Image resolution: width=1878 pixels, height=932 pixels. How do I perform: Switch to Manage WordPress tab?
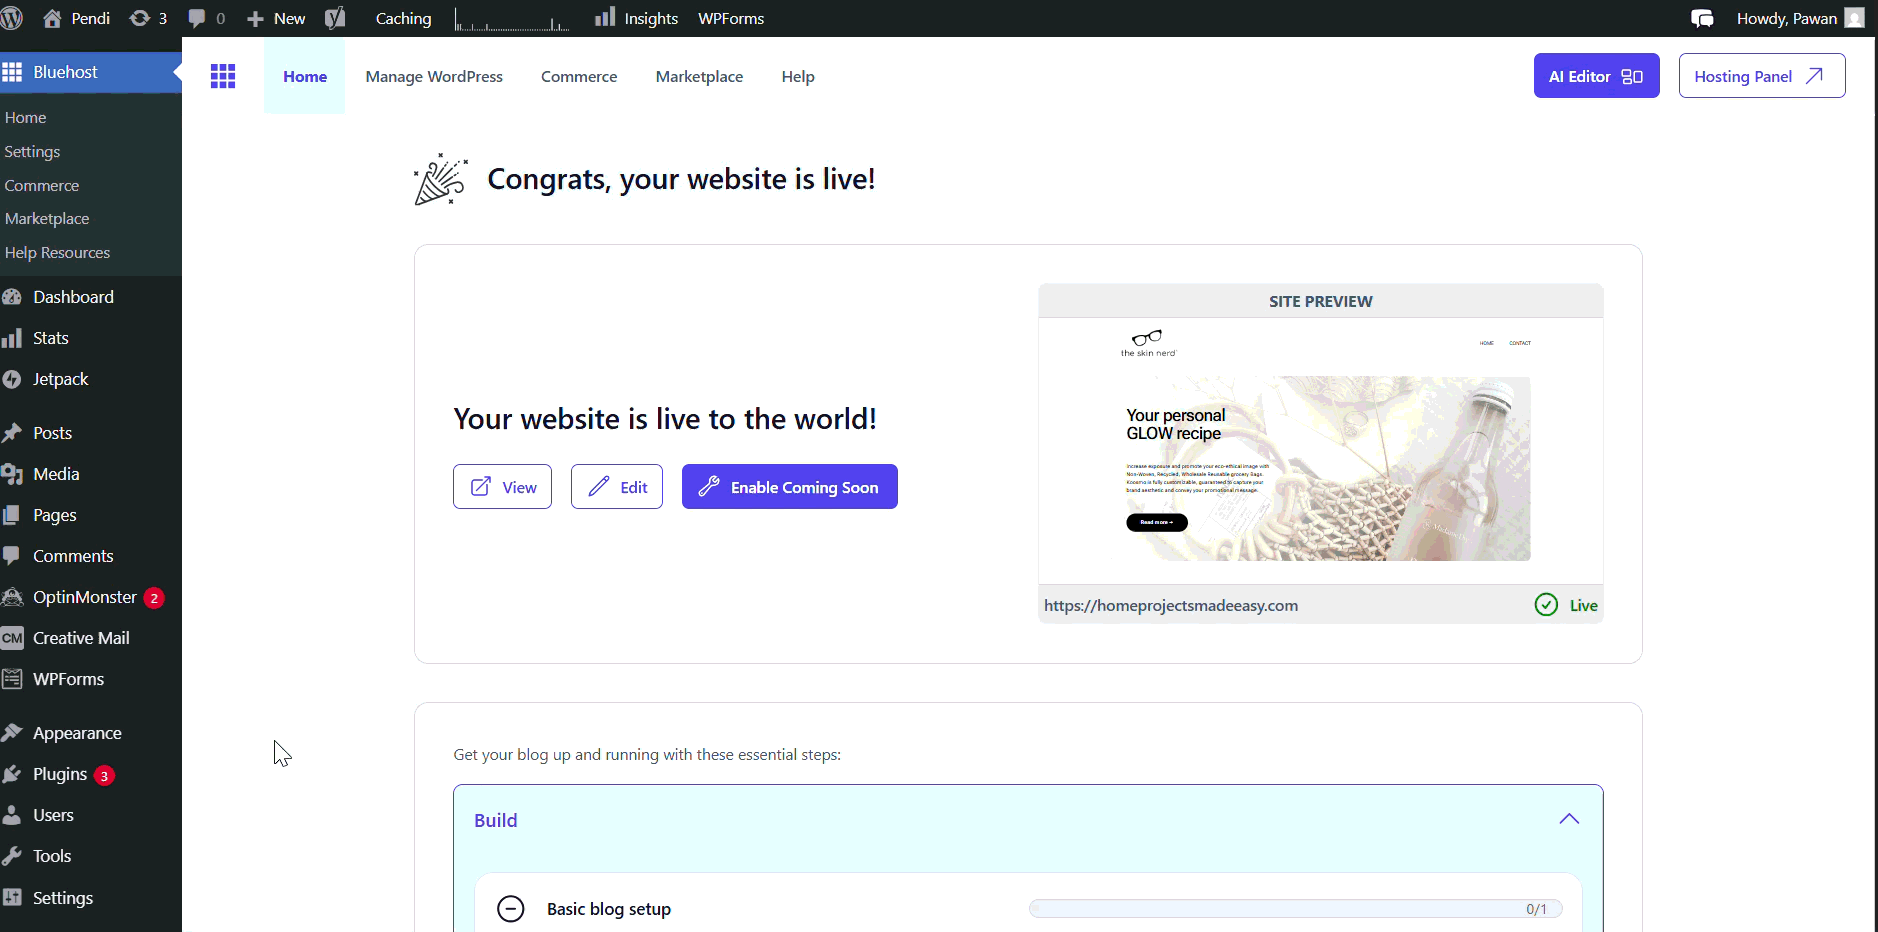434,76
